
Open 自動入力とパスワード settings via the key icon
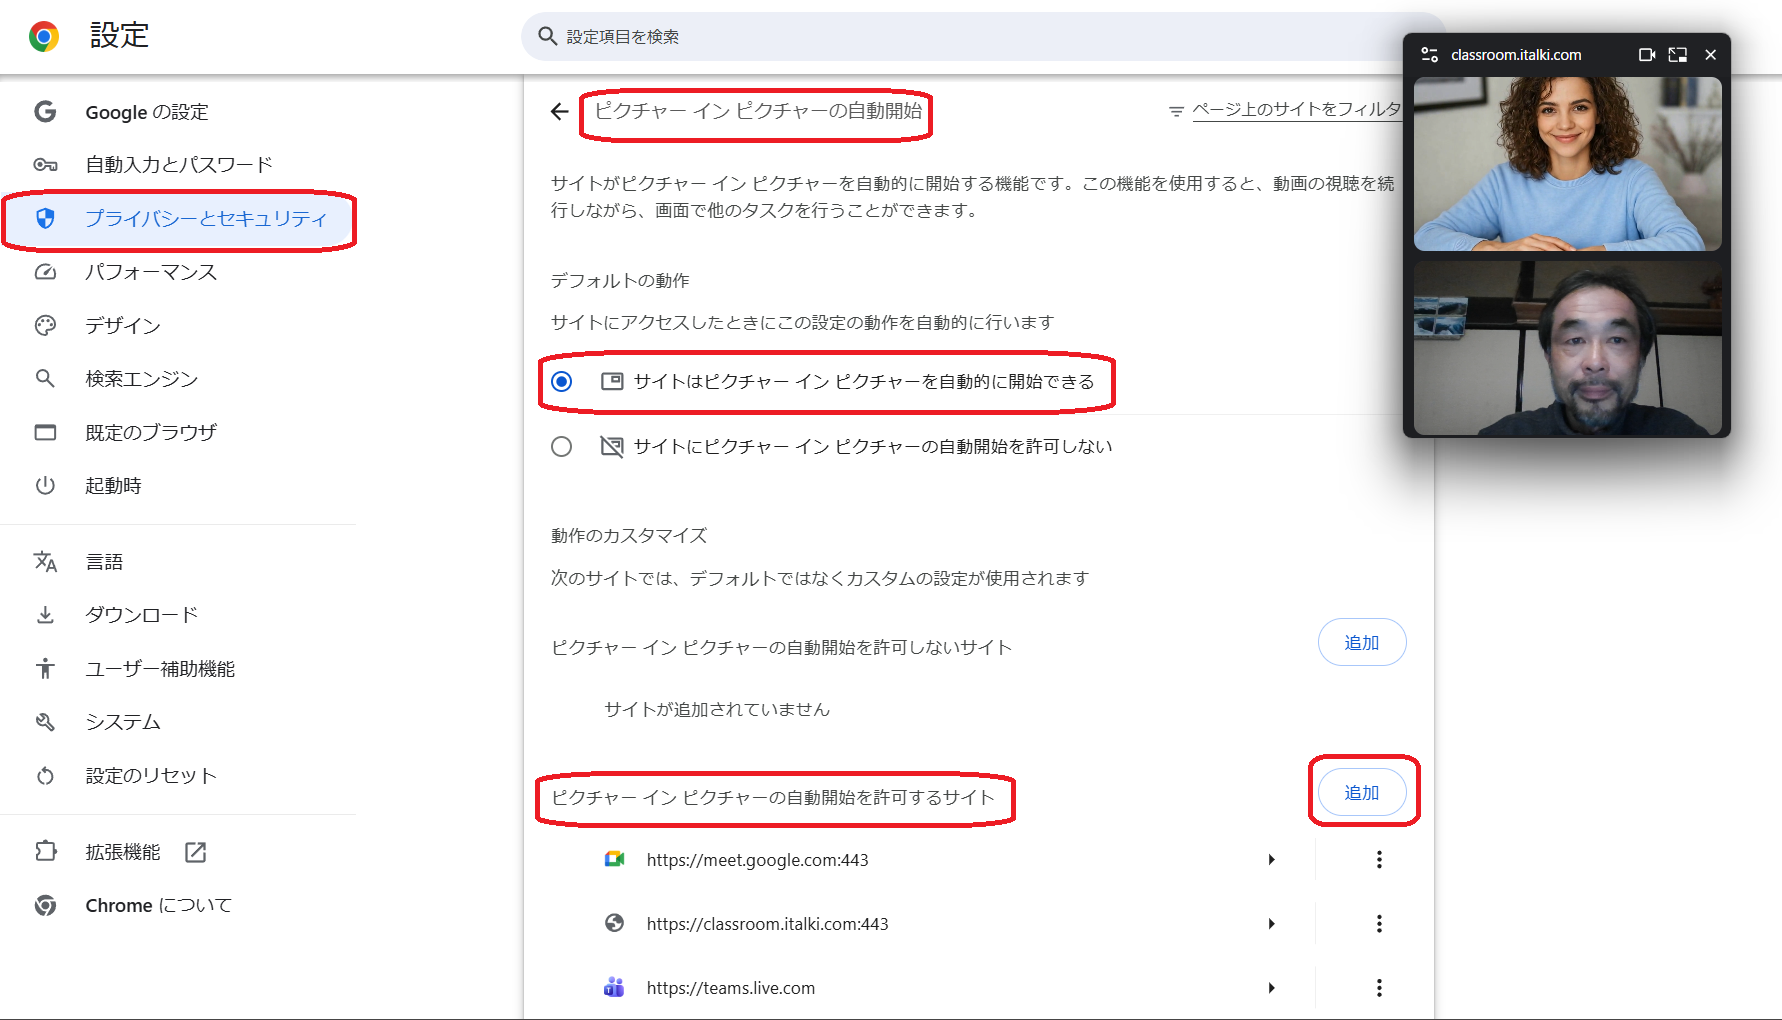45,164
